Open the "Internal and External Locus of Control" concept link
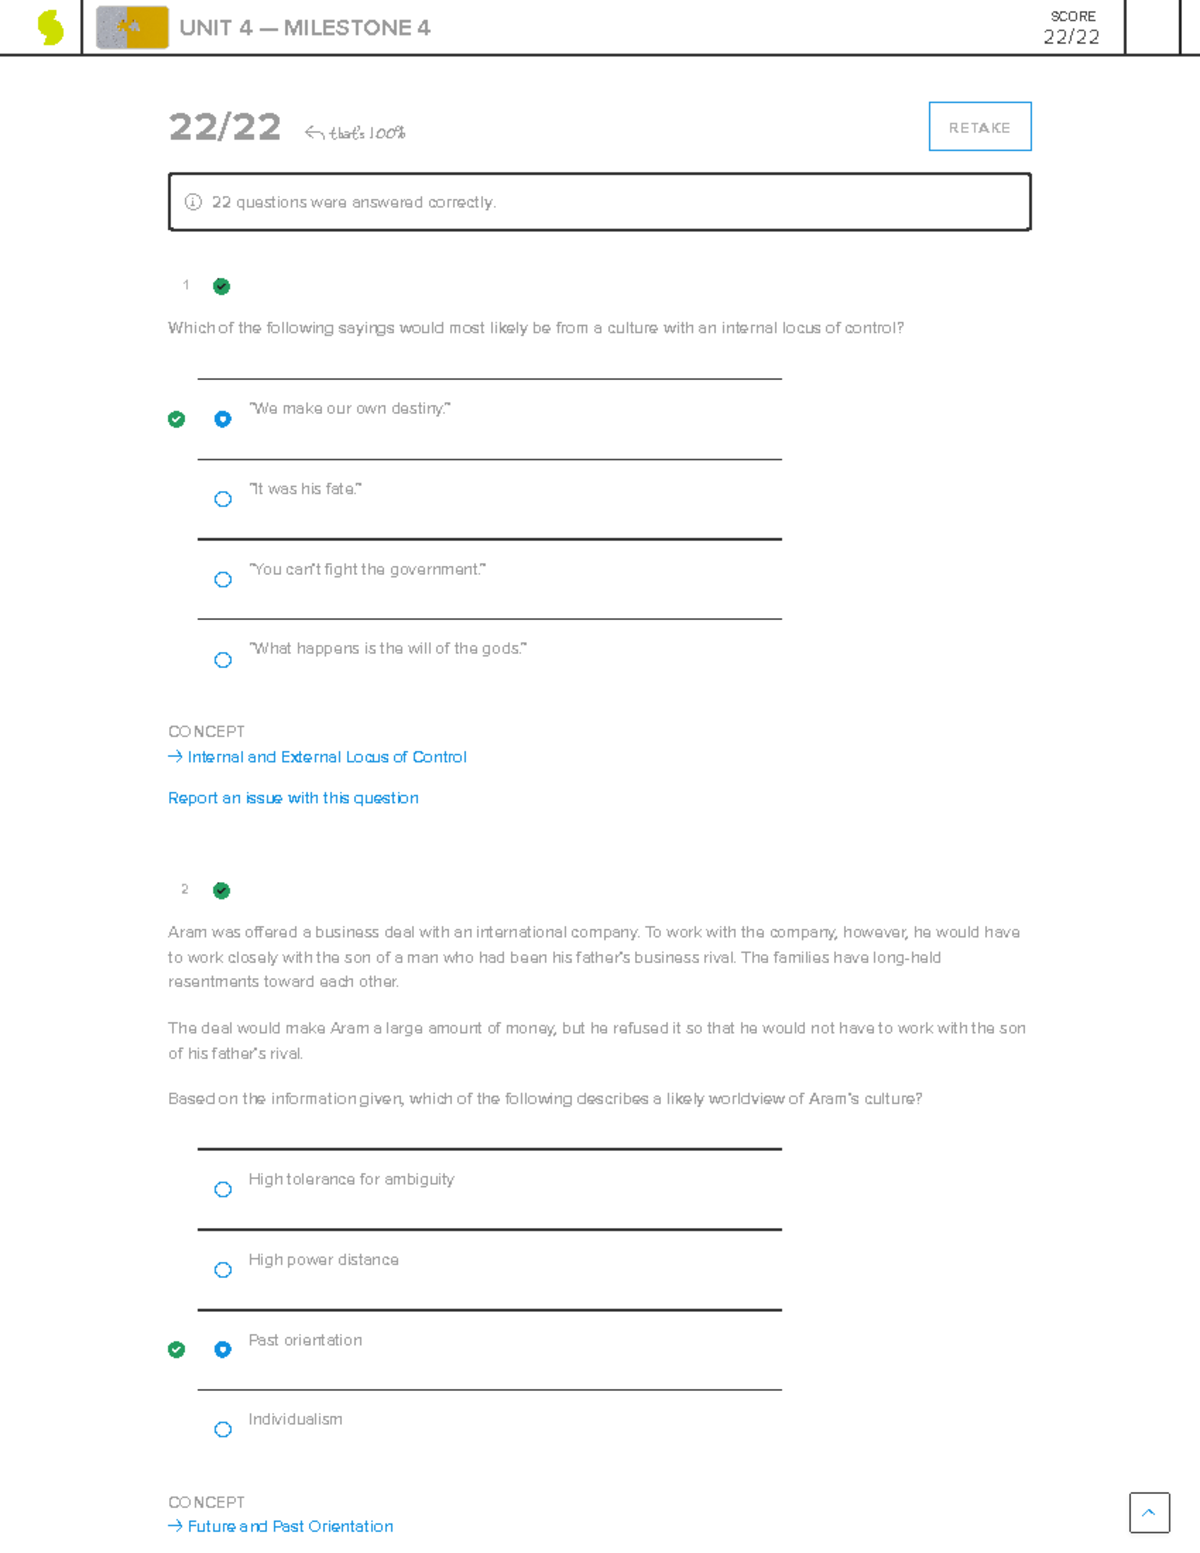 pyautogui.click(x=327, y=757)
